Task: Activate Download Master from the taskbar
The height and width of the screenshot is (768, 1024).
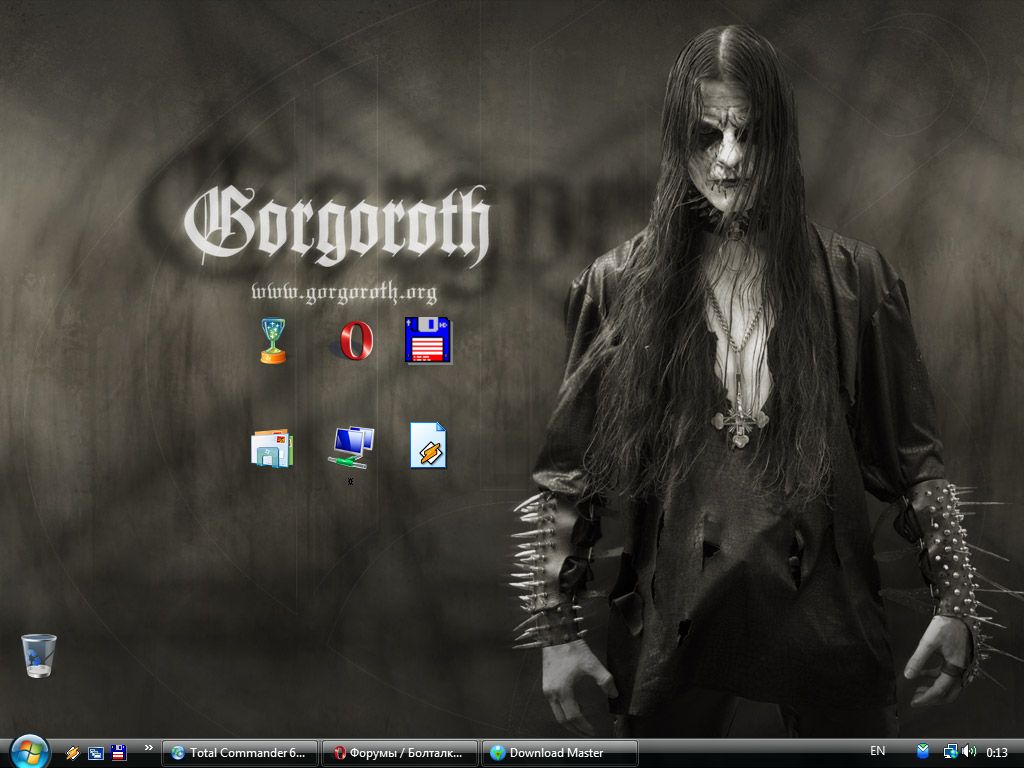Action: [x=559, y=753]
